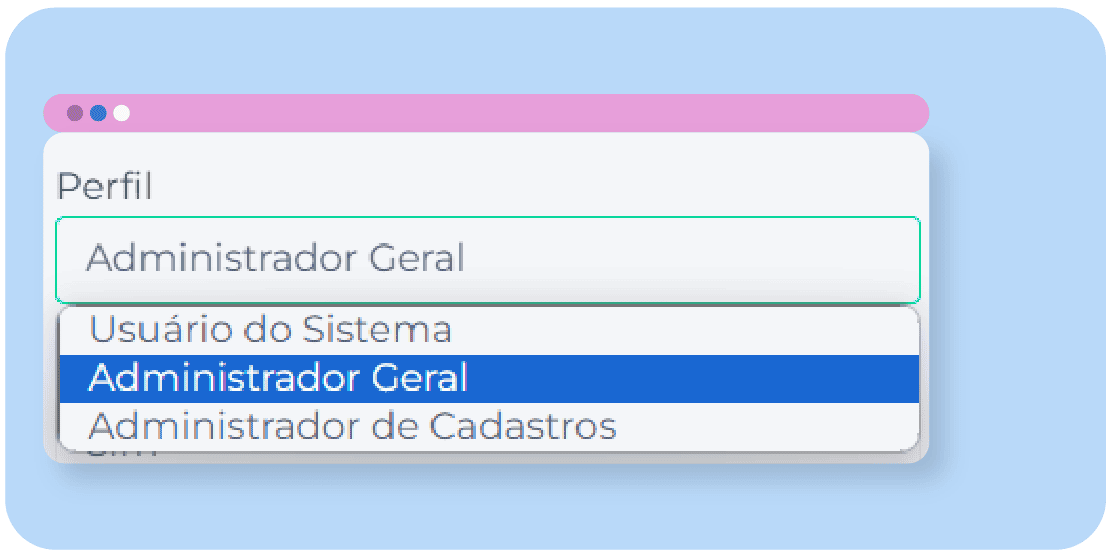Click the blue dot in the title bar
This screenshot has height=557, width=1112.
(x=98, y=113)
